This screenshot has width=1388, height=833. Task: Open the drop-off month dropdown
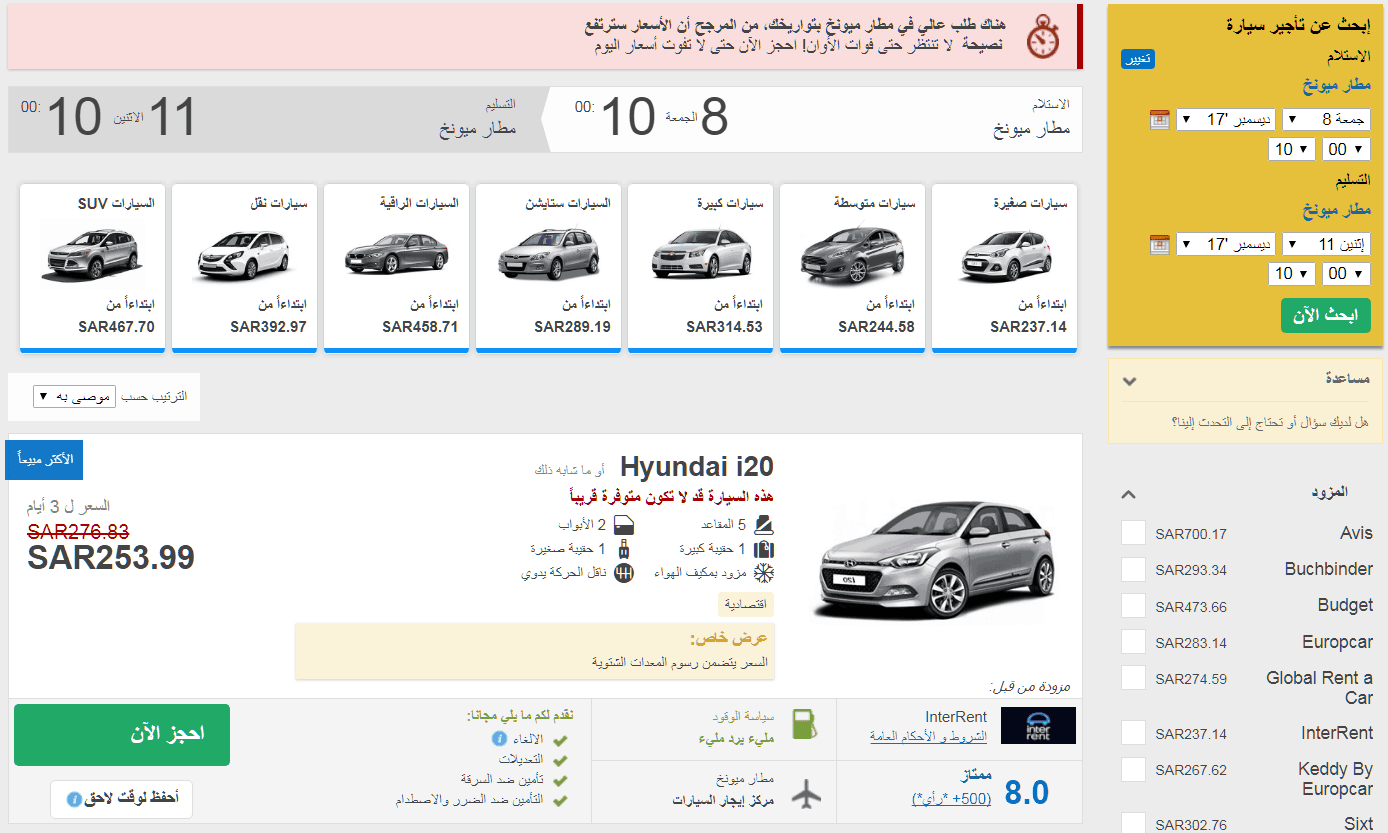[x=1226, y=244]
